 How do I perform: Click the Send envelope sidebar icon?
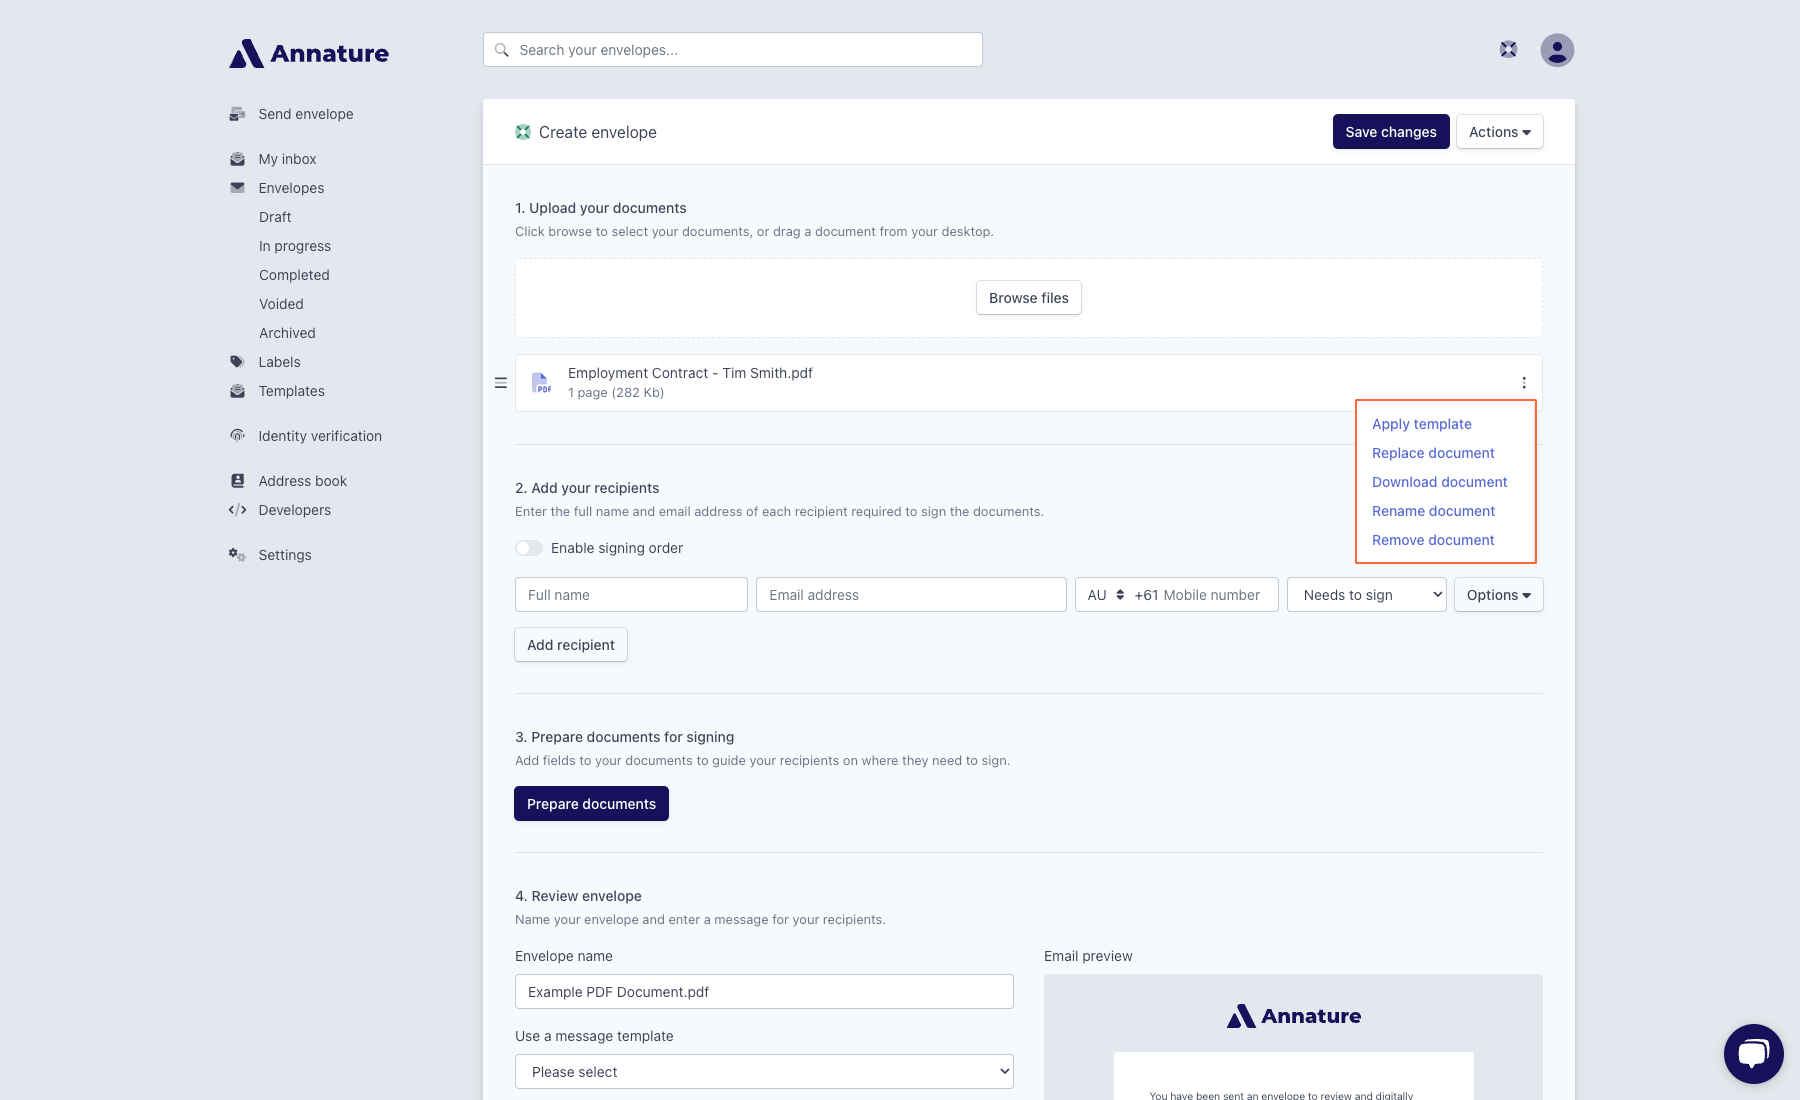click(x=237, y=114)
